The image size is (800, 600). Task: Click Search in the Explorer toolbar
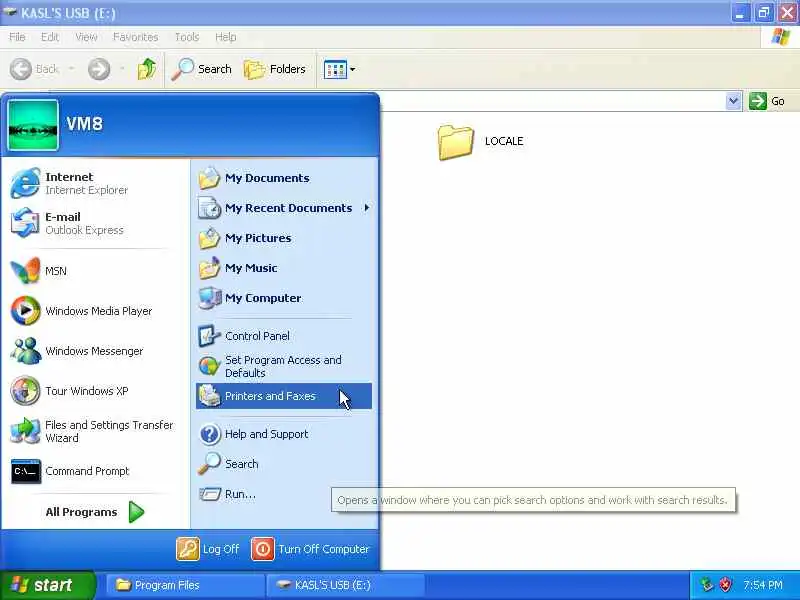click(202, 69)
